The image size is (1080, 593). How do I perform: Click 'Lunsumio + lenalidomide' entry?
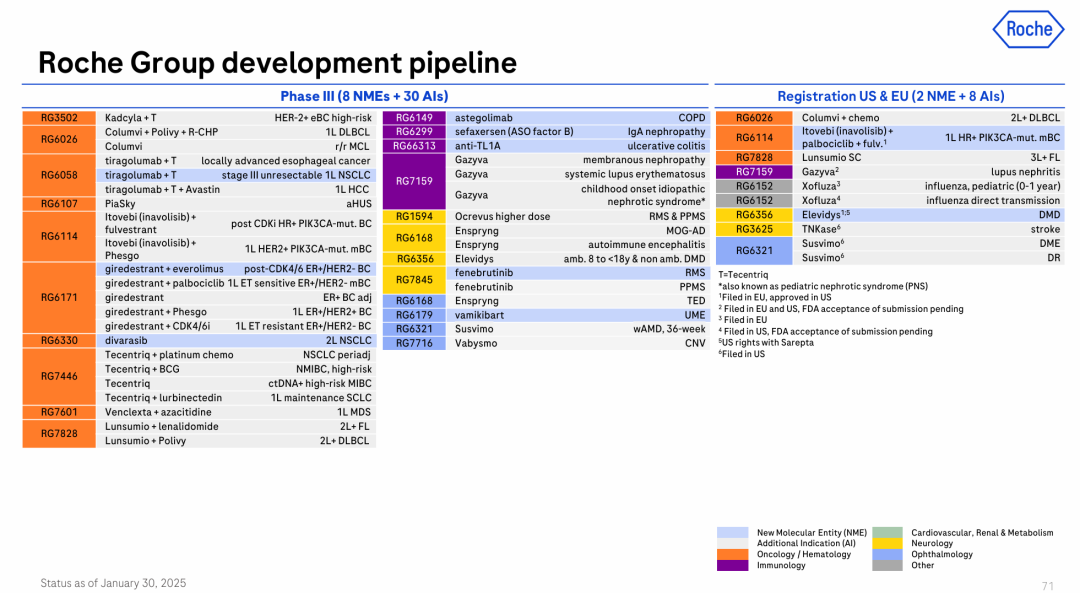(x=162, y=426)
